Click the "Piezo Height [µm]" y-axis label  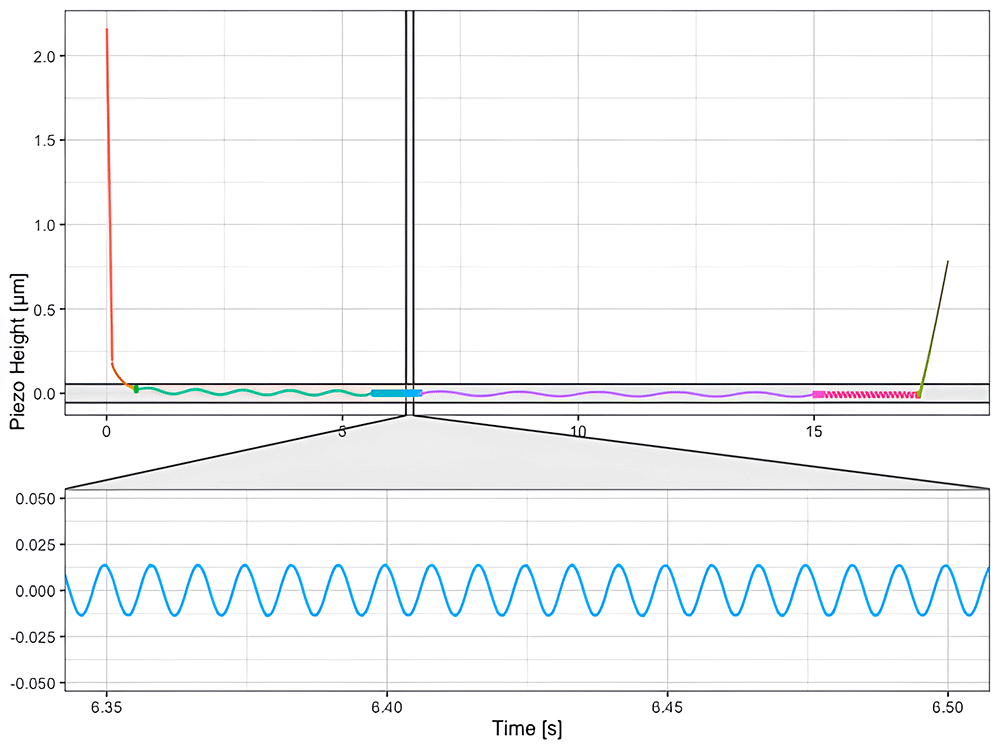18,352
